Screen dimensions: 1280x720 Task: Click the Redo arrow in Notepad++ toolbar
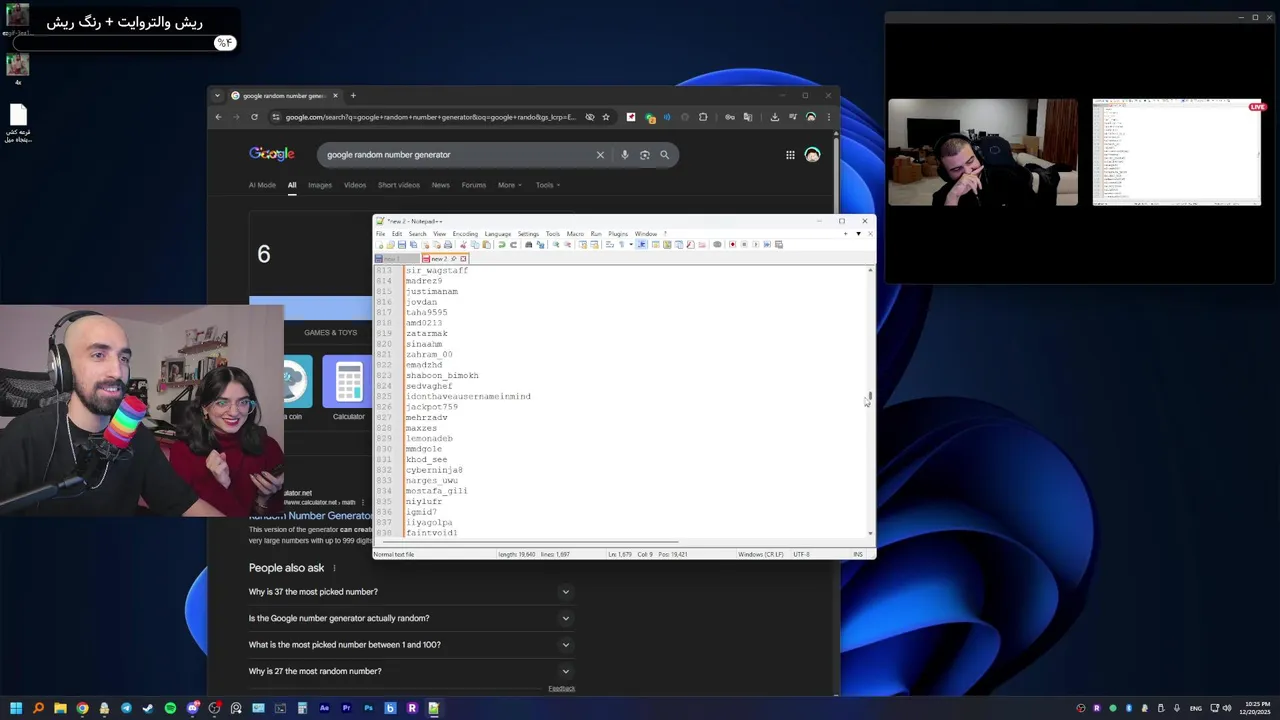513,244
